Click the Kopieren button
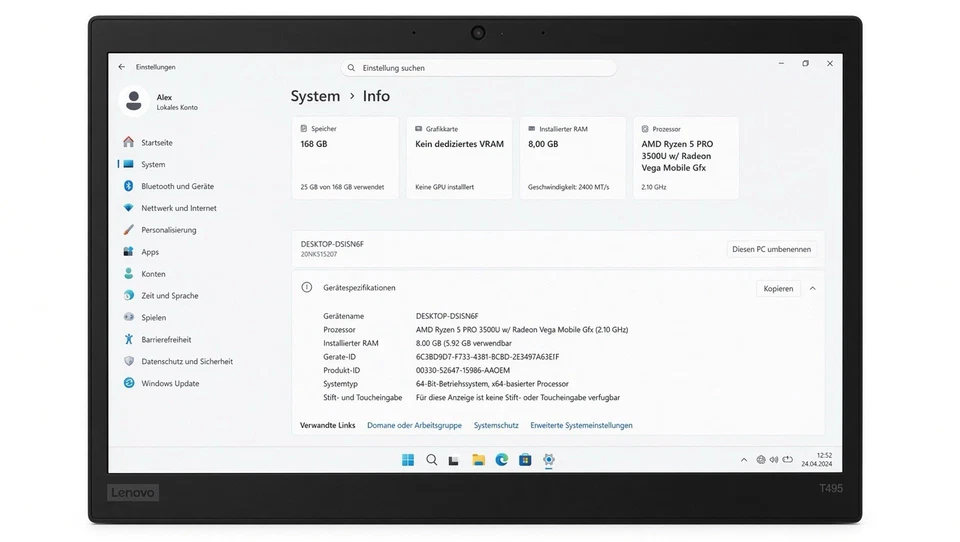 [x=778, y=288]
